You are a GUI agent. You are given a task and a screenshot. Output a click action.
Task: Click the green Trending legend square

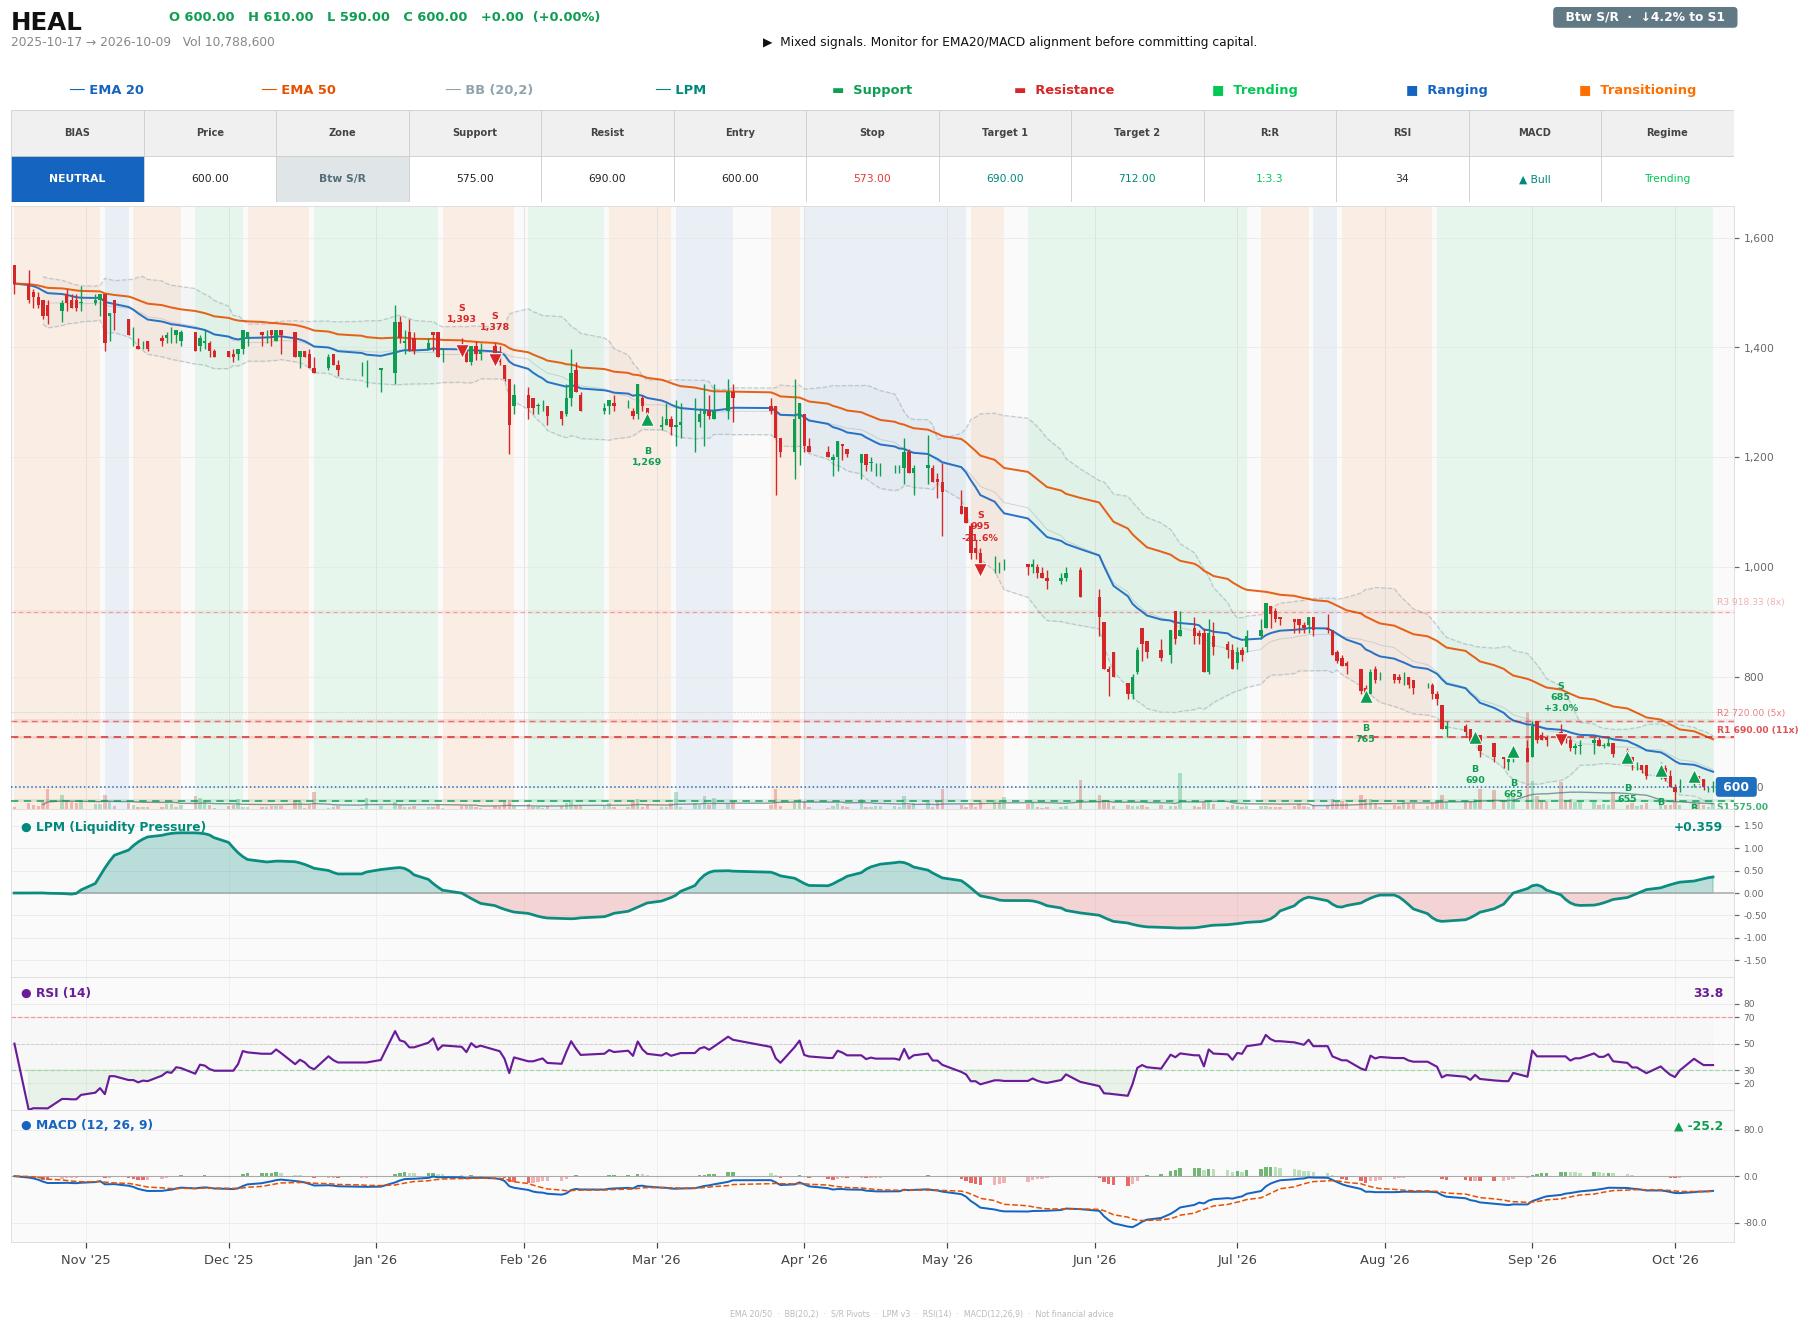(x=1218, y=90)
